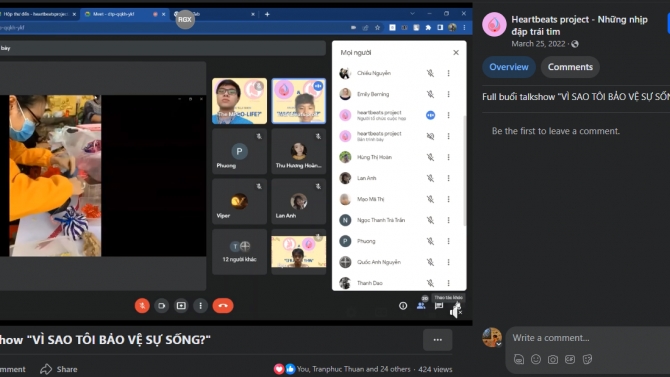Attach a photo to the comment

click(552, 359)
